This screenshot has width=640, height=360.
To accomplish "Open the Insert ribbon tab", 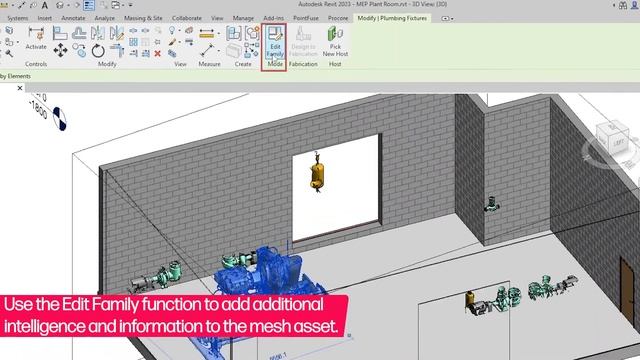I will click(44, 18).
